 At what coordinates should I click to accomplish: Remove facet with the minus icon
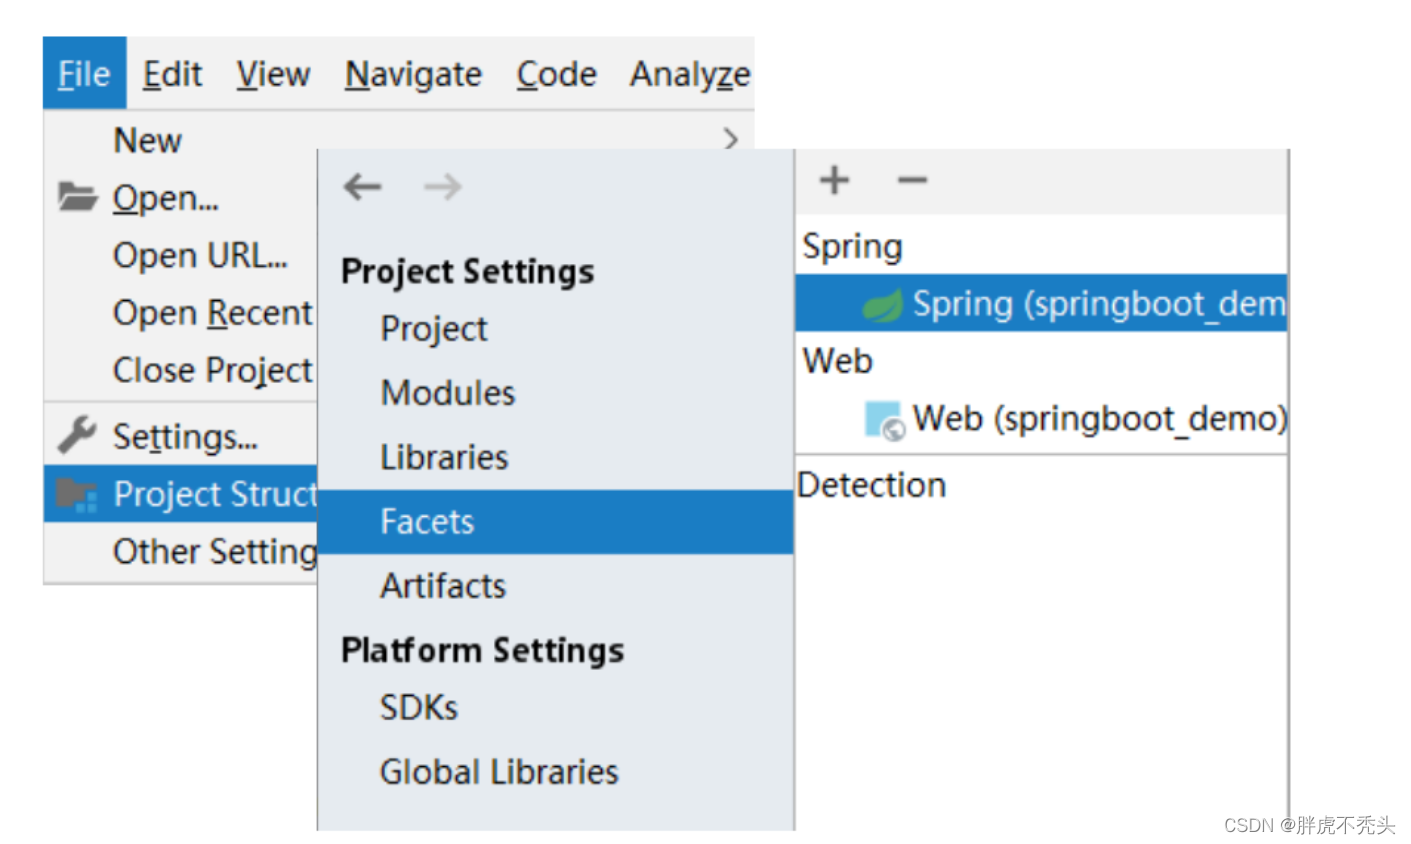[912, 180]
